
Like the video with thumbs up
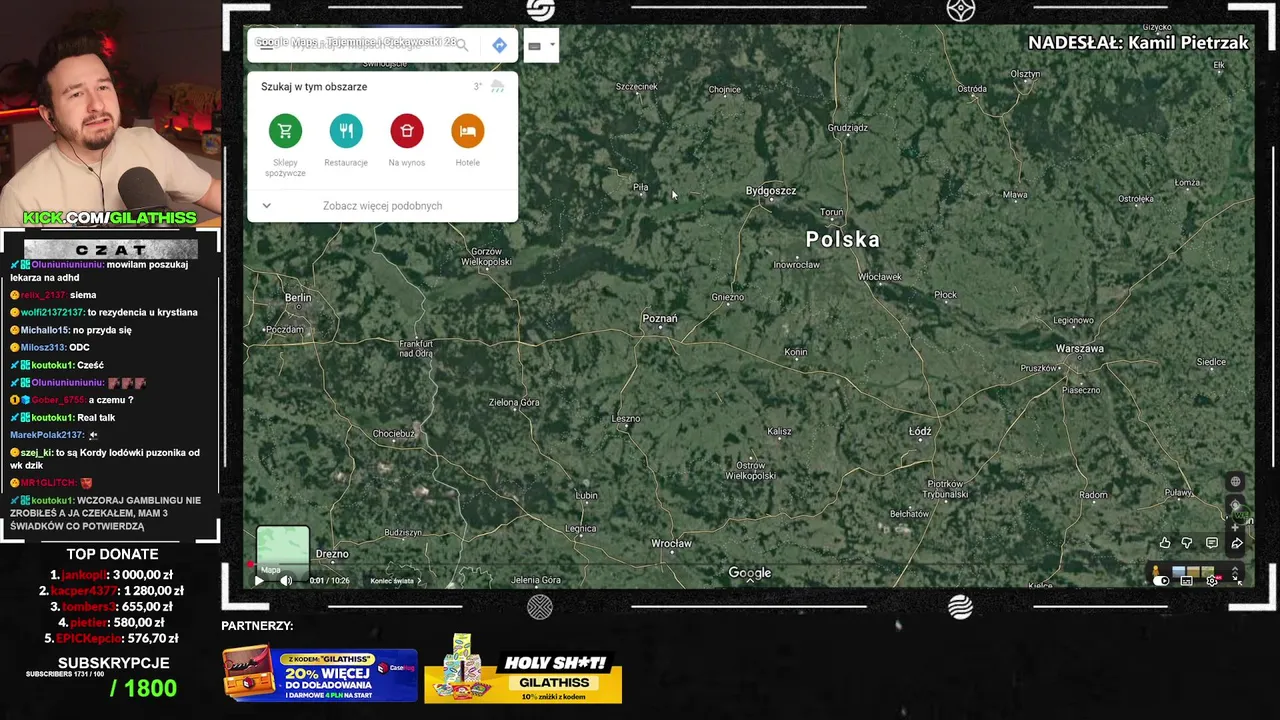1165,543
